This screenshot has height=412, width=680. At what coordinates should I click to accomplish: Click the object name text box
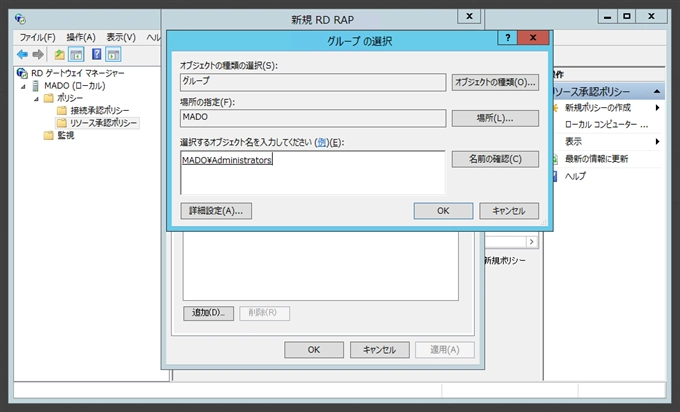[x=313, y=172]
